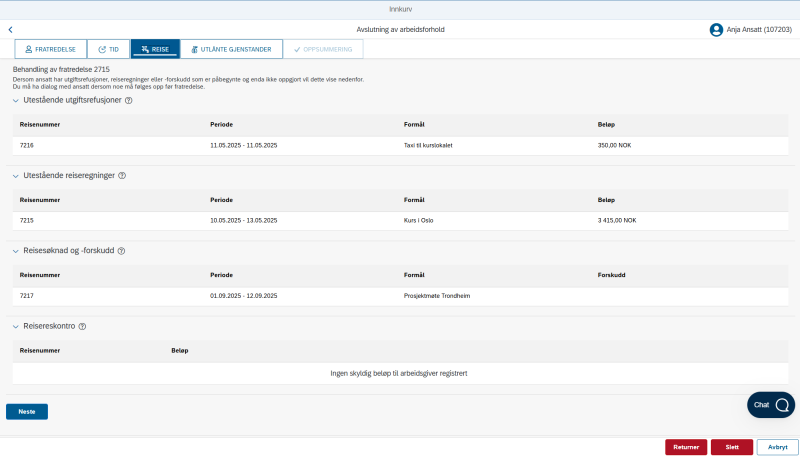
Task: Click period 01.09.2025 - 12.09.2025
Action: [x=244, y=296]
